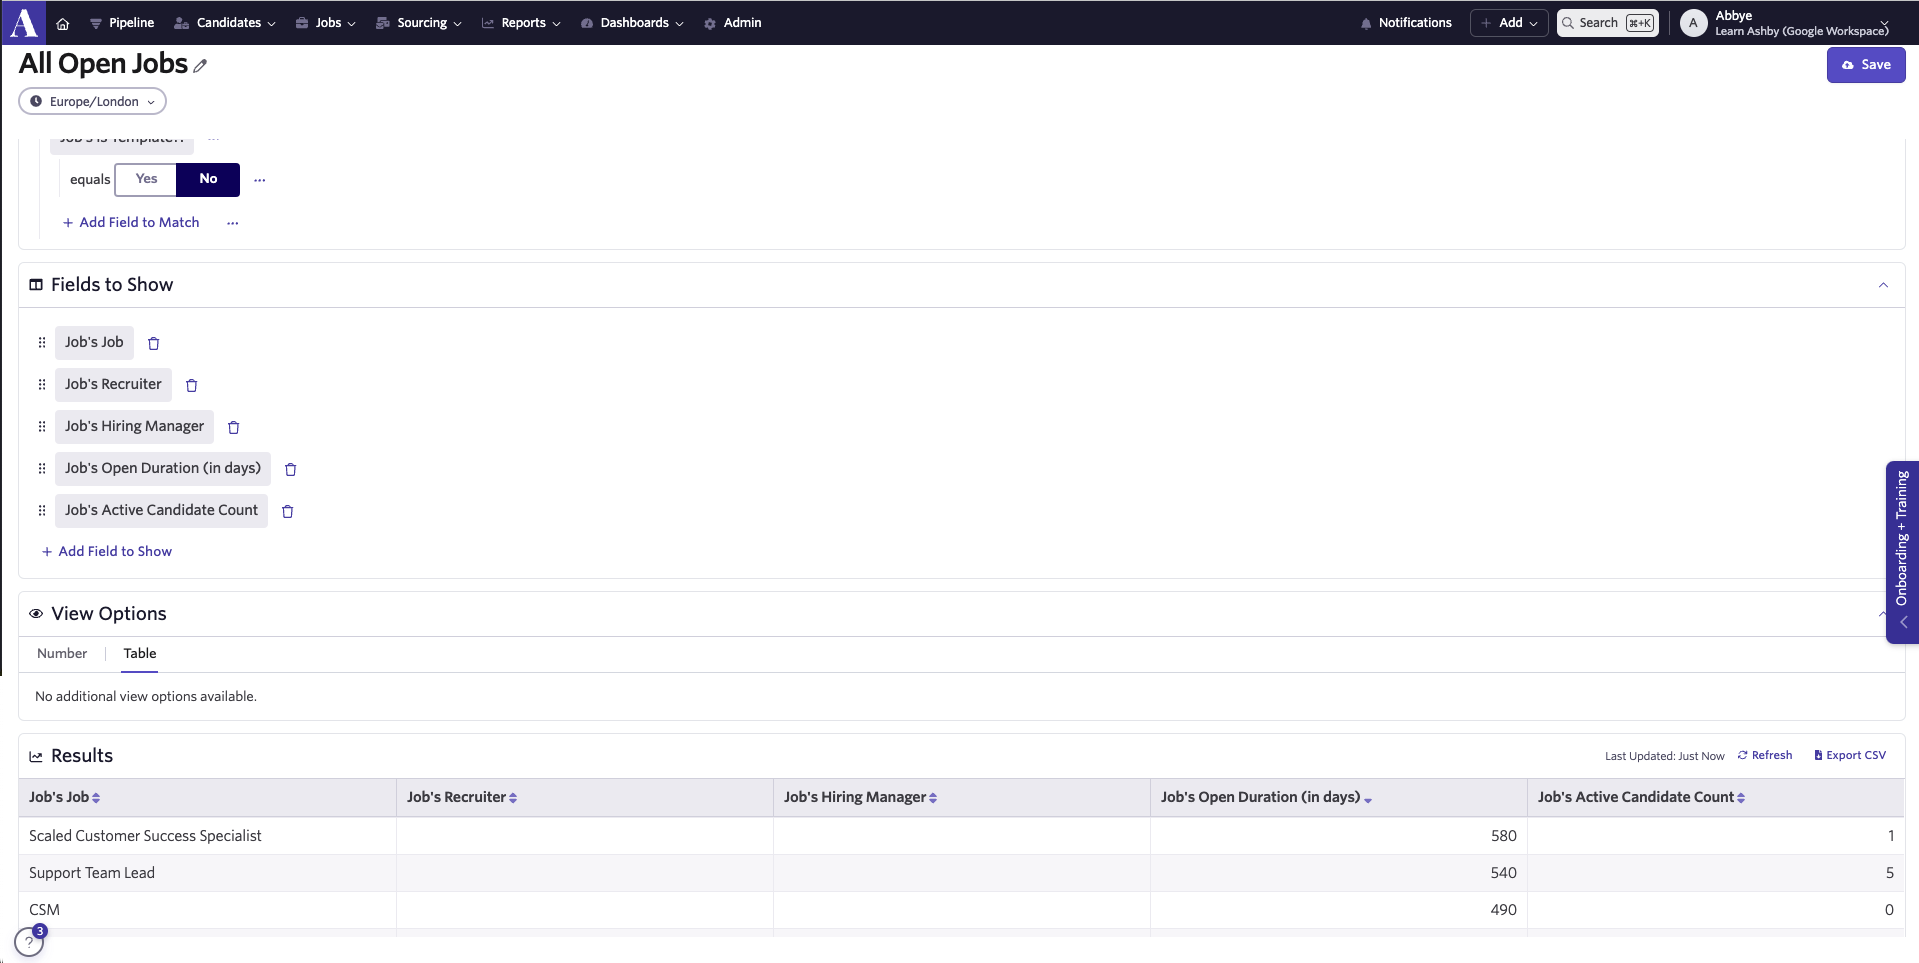Expand the Jobs navigation menu
This screenshot has width=1919, height=963.
click(326, 23)
